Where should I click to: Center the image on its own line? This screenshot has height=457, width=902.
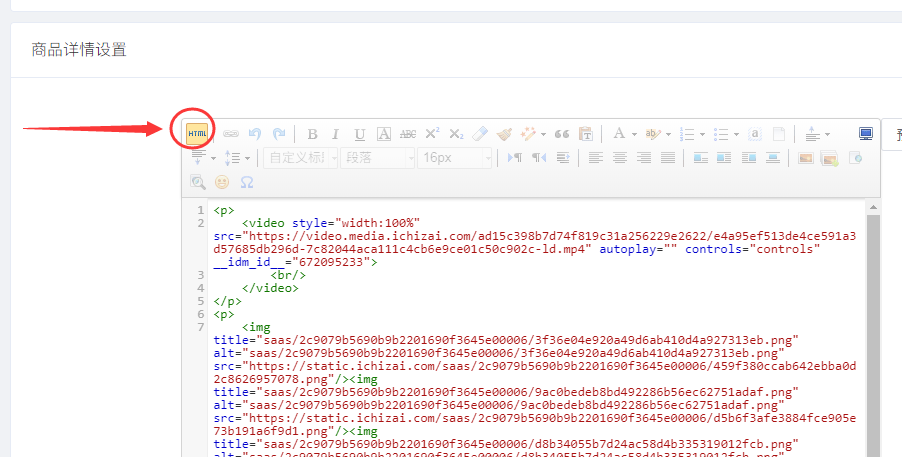coord(773,157)
